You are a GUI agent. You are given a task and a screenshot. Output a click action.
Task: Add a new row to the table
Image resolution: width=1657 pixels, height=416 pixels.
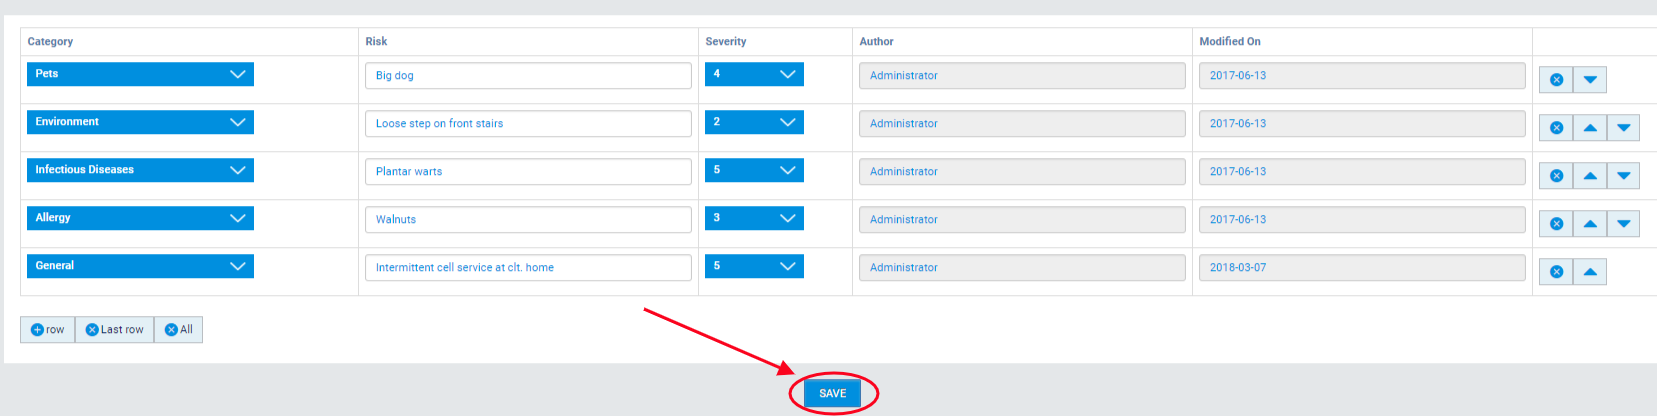(x=47, y=330)
